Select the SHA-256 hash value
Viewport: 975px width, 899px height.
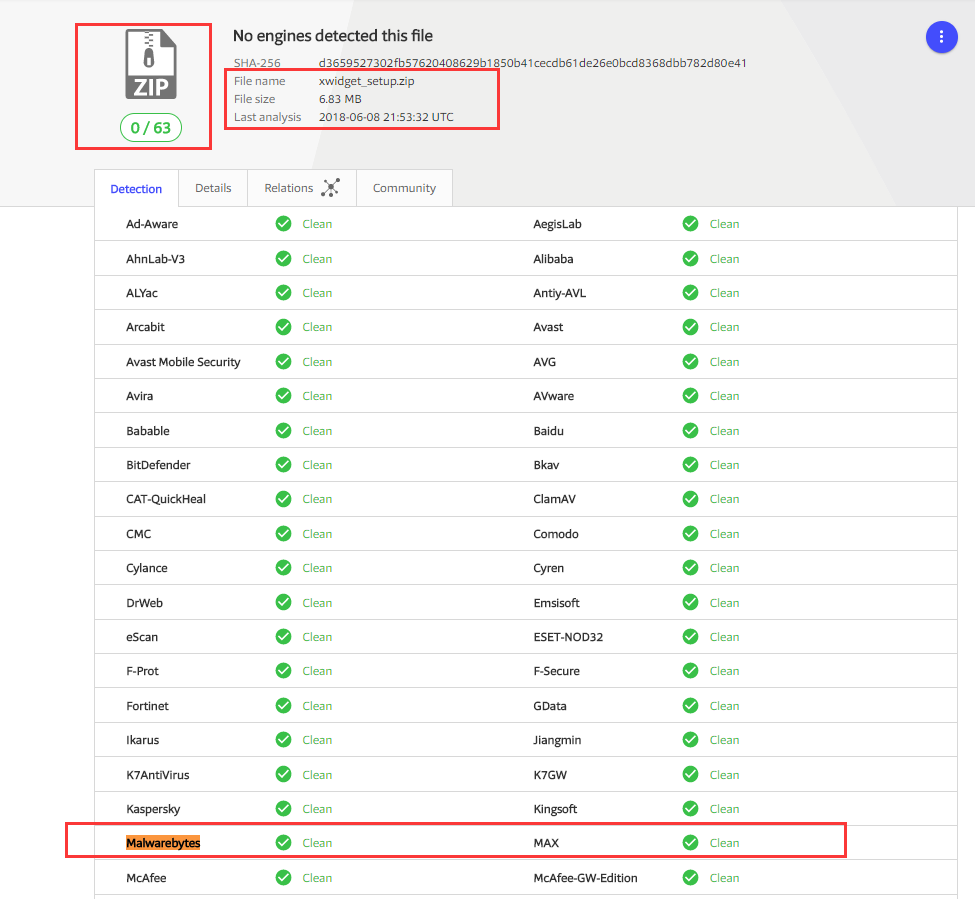click(x=532, y=63)
